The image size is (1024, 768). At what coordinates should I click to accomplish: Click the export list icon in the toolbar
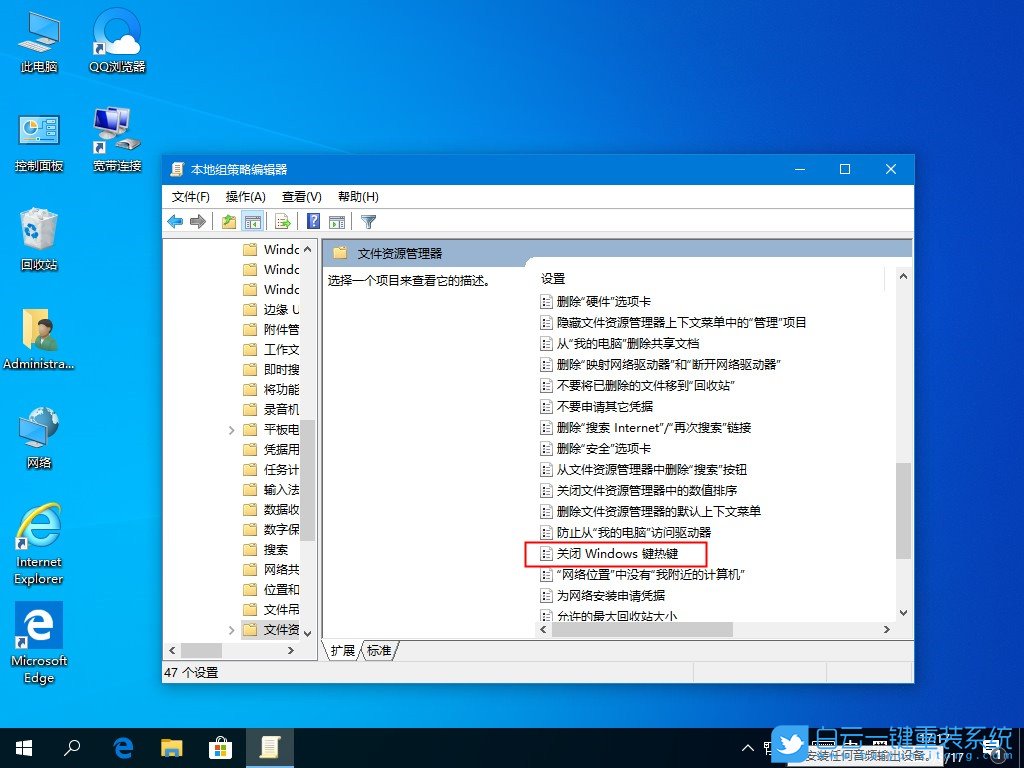282,220
